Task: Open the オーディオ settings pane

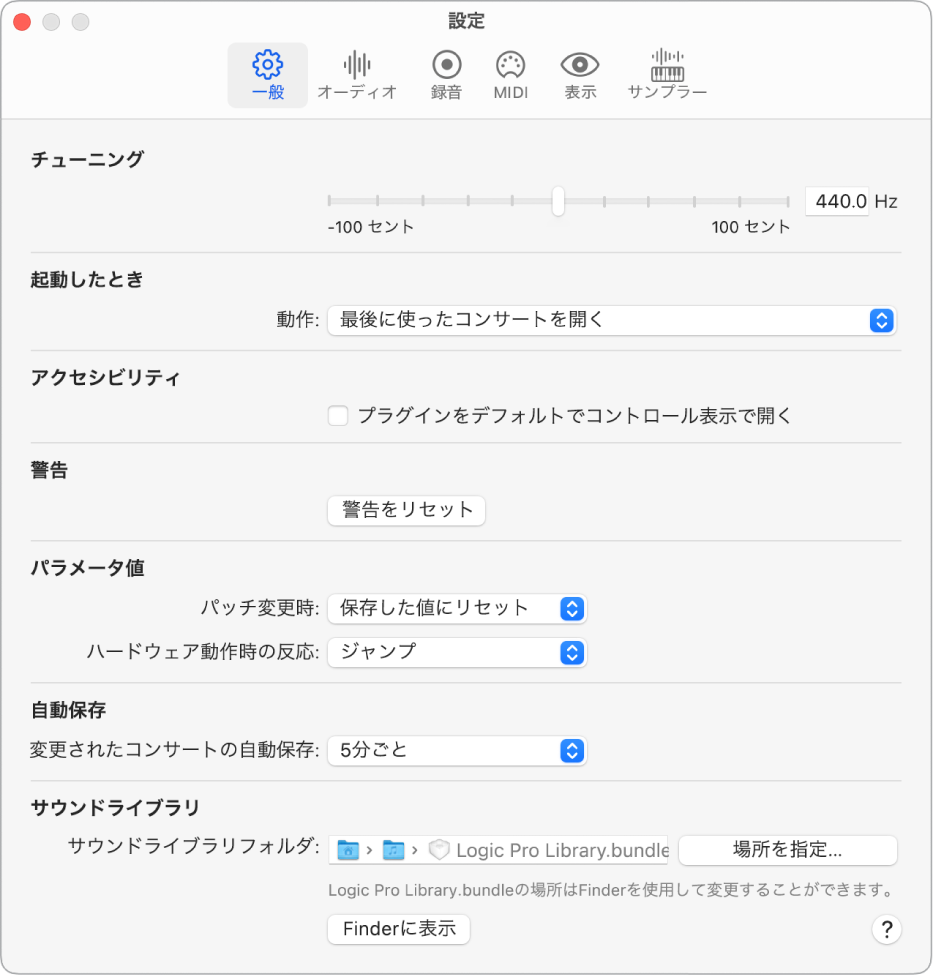Action: 357,73
